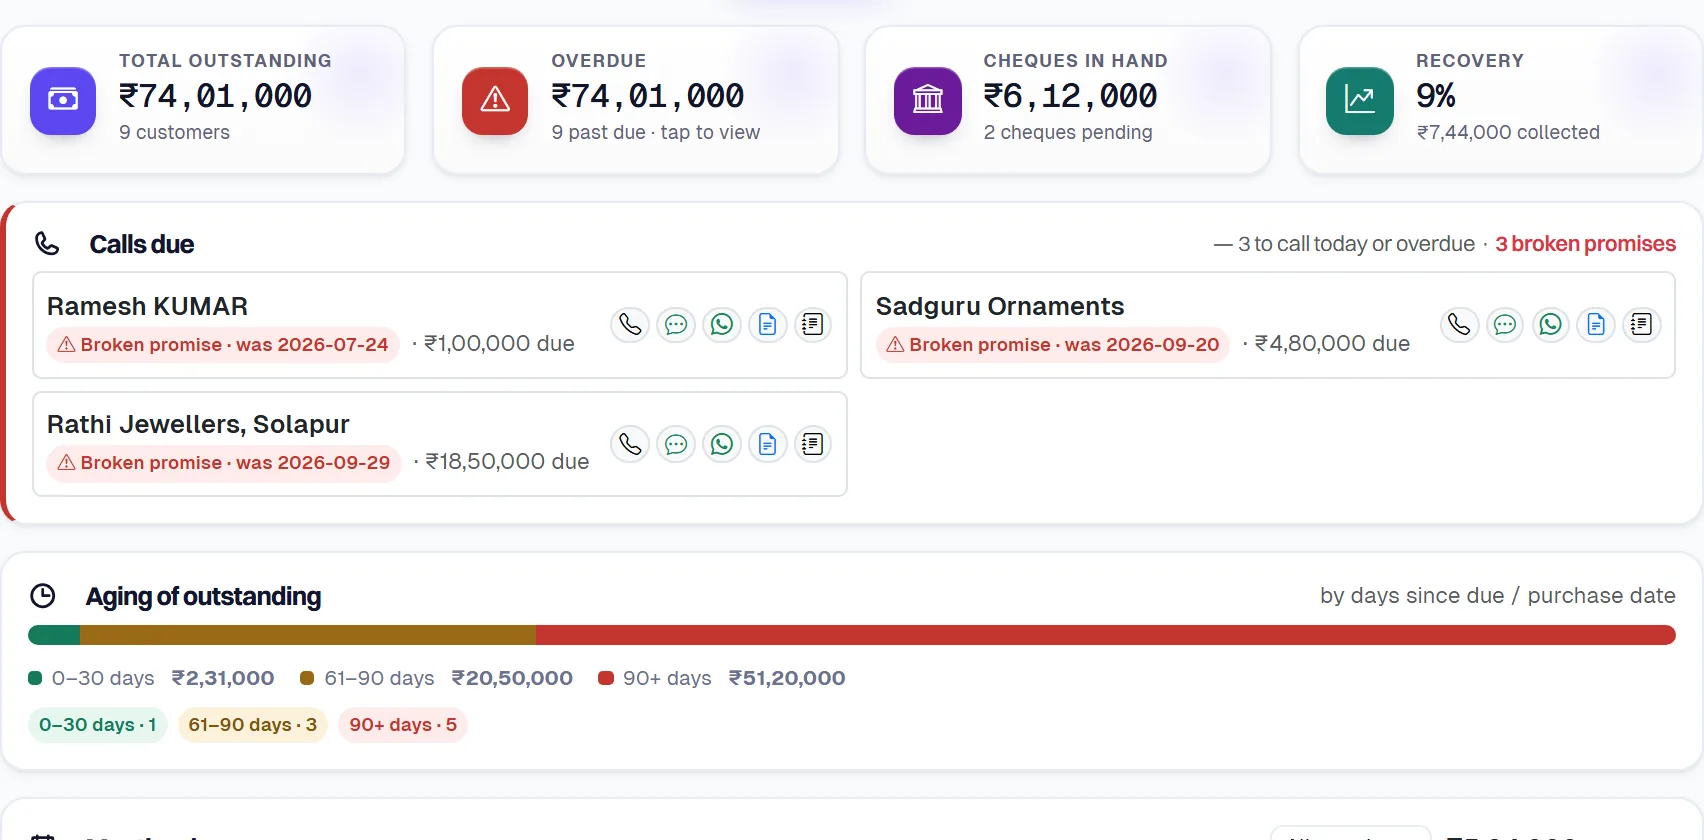Click the ₹4,80,000 due amount
This screenshot has height=840, width=1704.
(1332, 344)
